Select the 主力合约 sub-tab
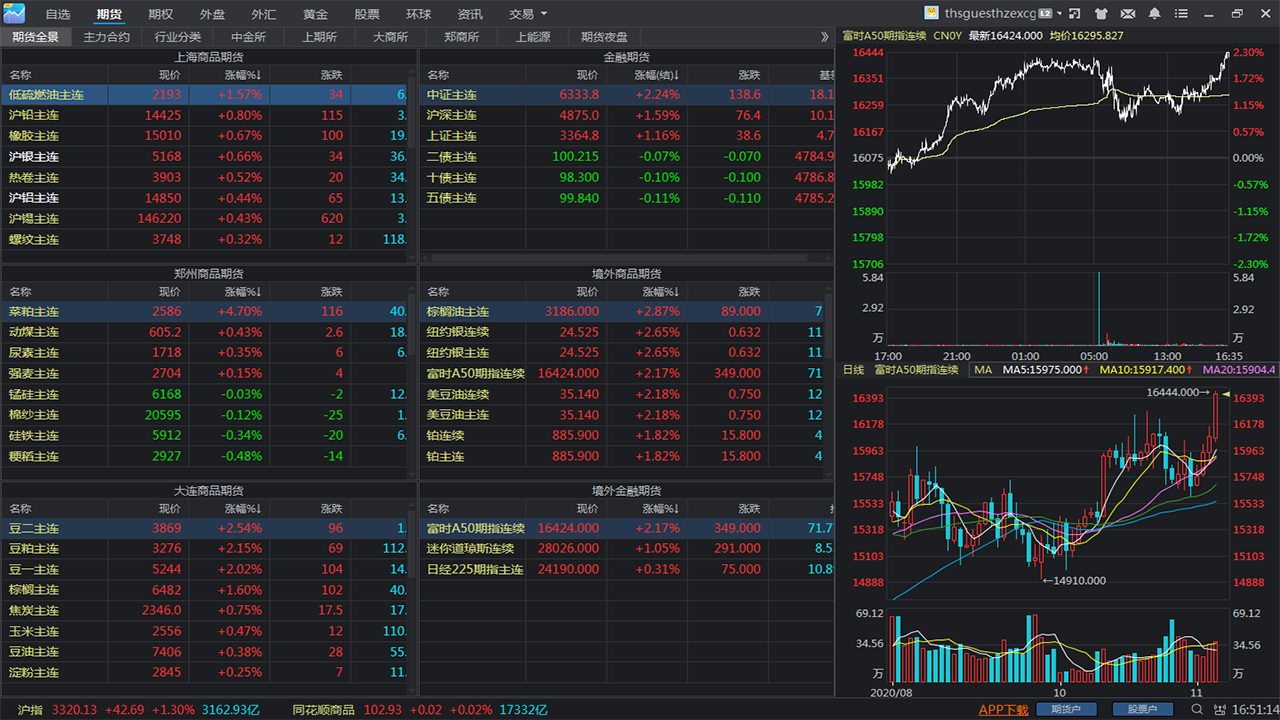 coord(107,37)
